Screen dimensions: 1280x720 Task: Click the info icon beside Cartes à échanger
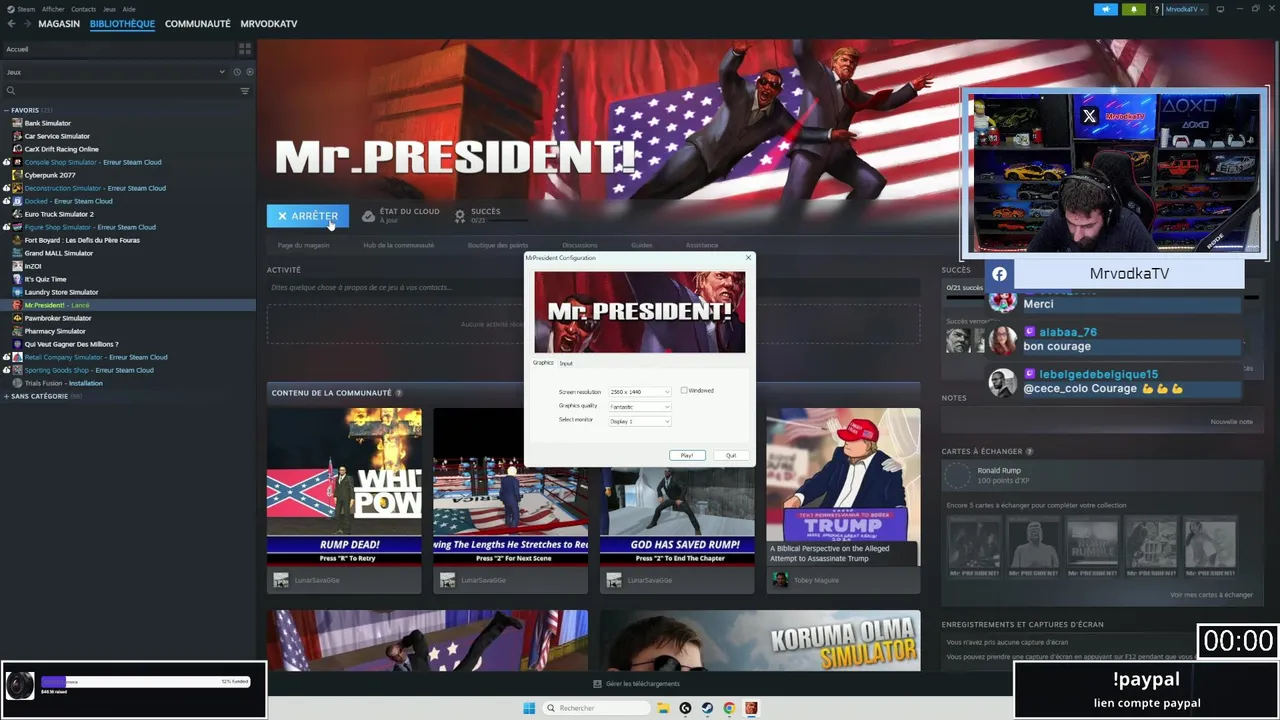pyautogui.click(x=1029, y=452)
